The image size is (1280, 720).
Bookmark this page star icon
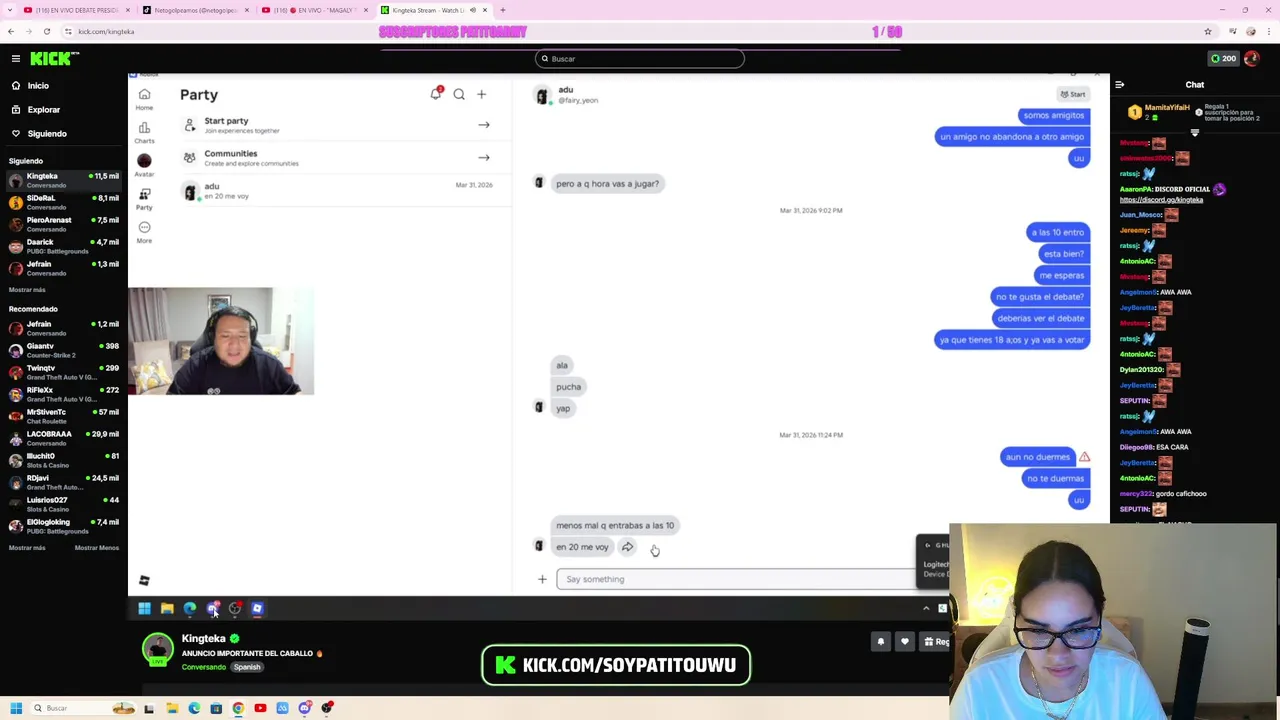point(1207,32)
